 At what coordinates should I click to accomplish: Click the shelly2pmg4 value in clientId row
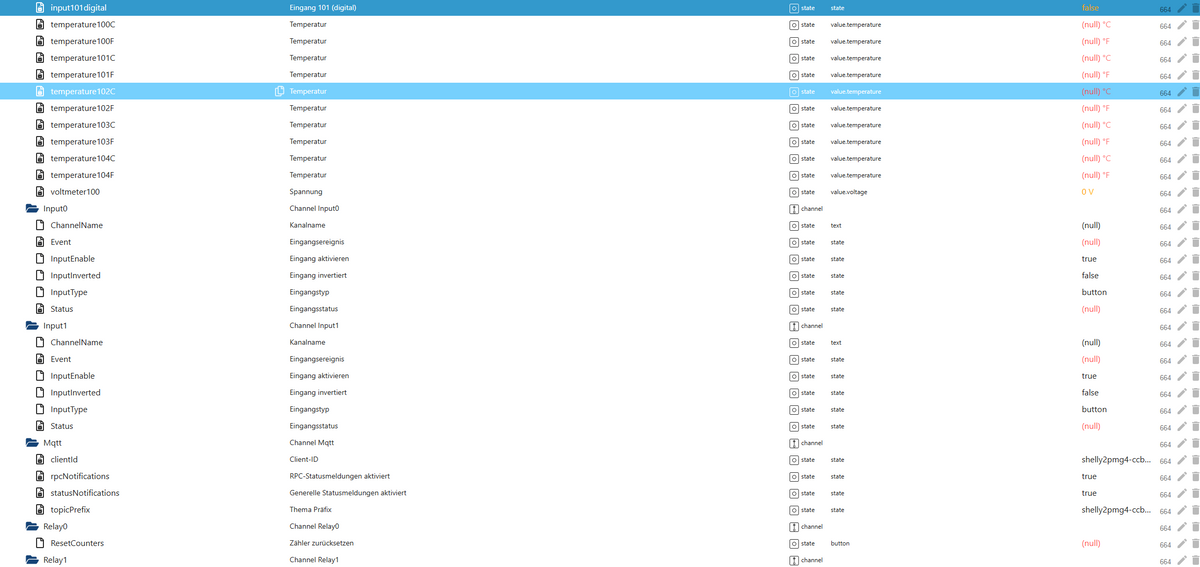pos(1116,460)
